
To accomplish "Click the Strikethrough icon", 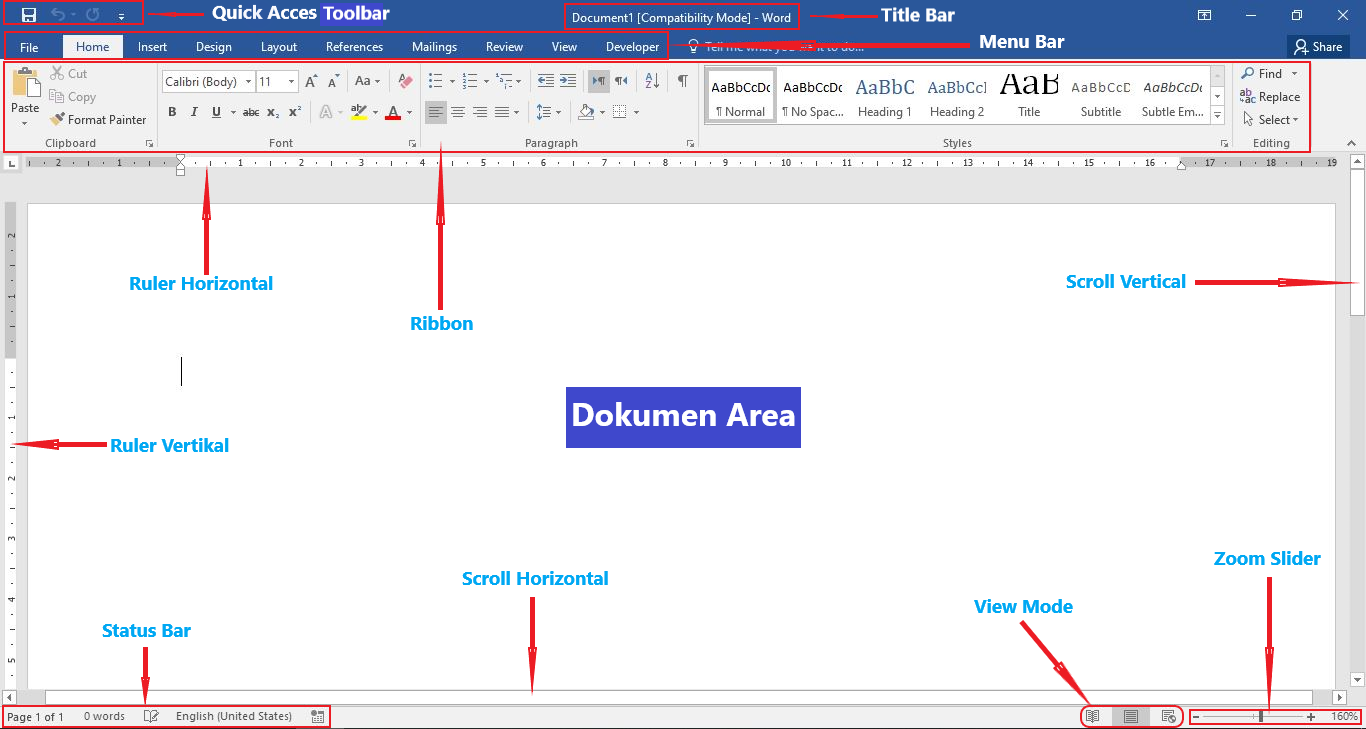I will [x=250, y=111].
